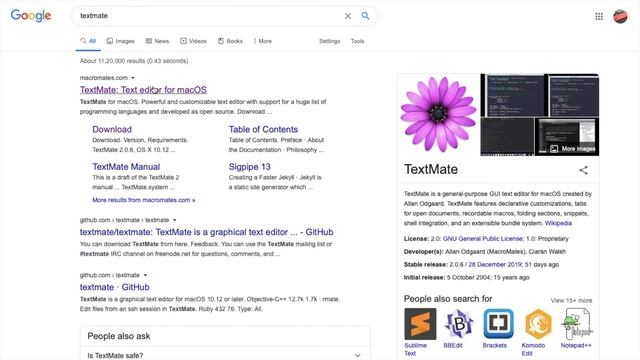
Task: Open More images thumbnail
Action: pyautogui.click(x=567, y=137)
